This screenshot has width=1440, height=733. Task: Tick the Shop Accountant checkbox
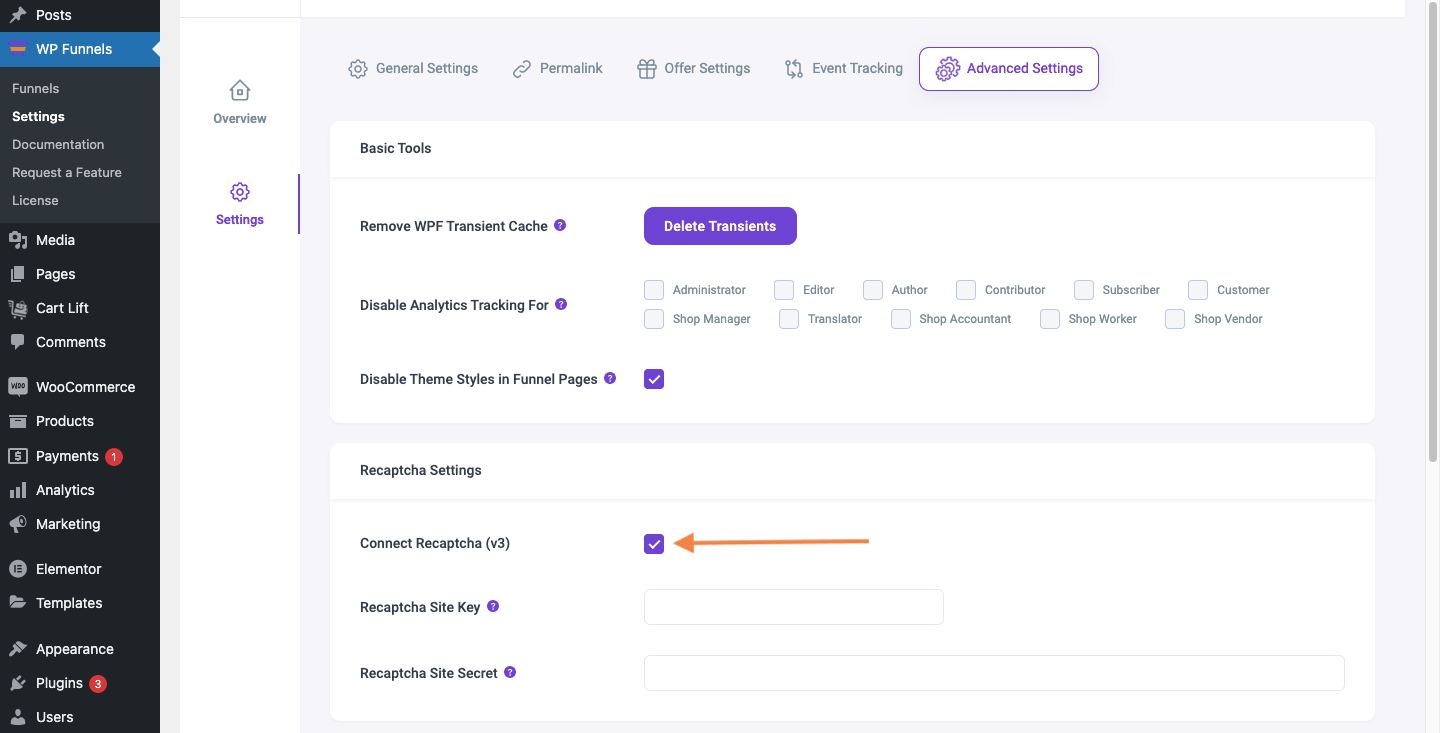click(x=901, y=319)
